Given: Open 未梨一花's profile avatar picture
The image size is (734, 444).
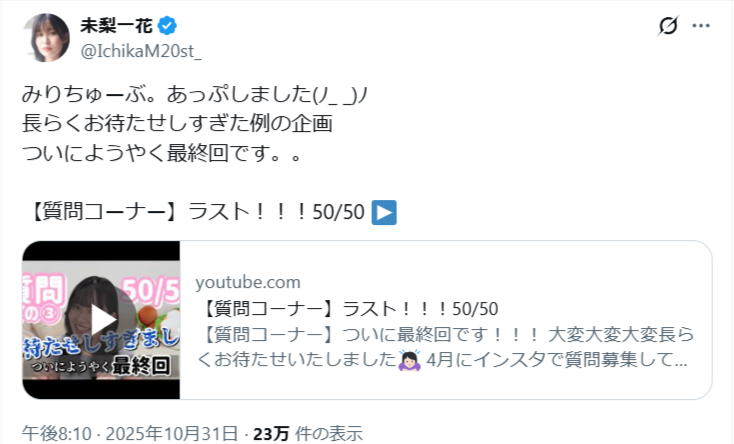Looking at the screenshot, I should coord(46,37).
